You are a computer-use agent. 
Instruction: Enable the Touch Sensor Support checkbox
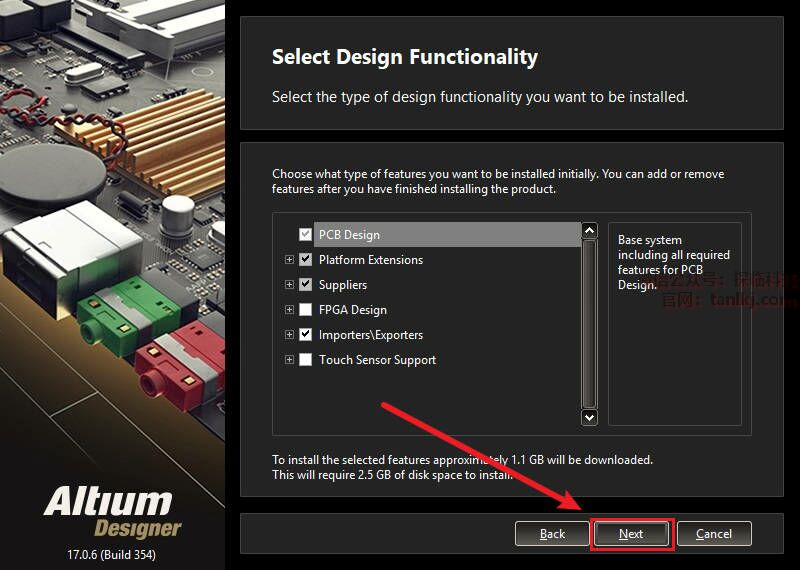(305, 360)
